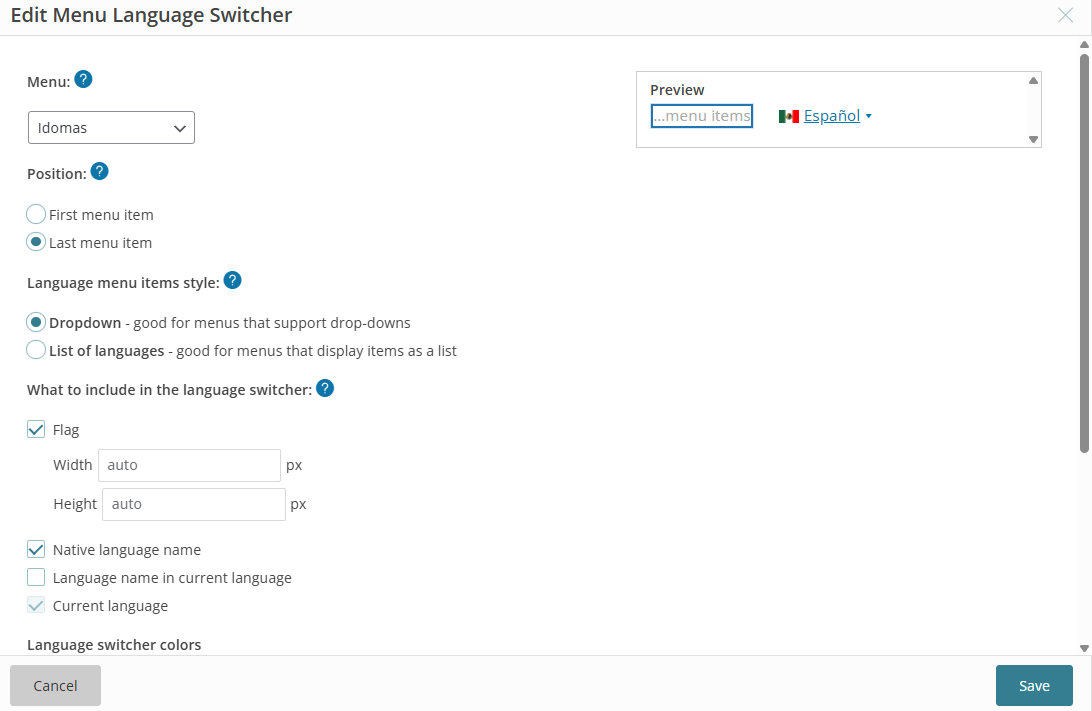This screenshot has height=711, width=1092.
Task: Open the Menu dropdown showing Idomas
Action: [111, 128]
